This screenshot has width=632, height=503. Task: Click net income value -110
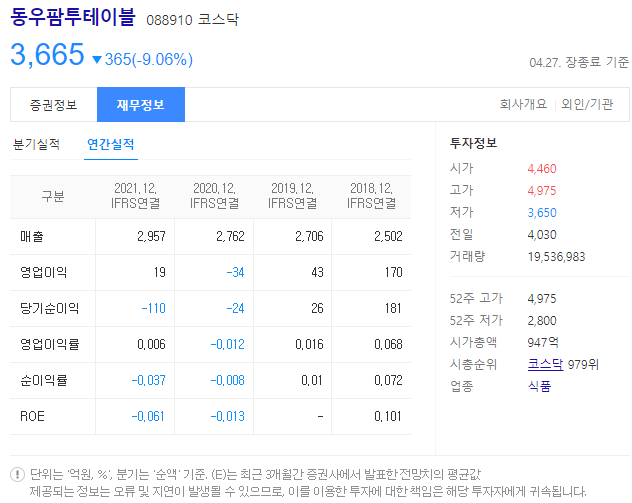coord(154,308)
